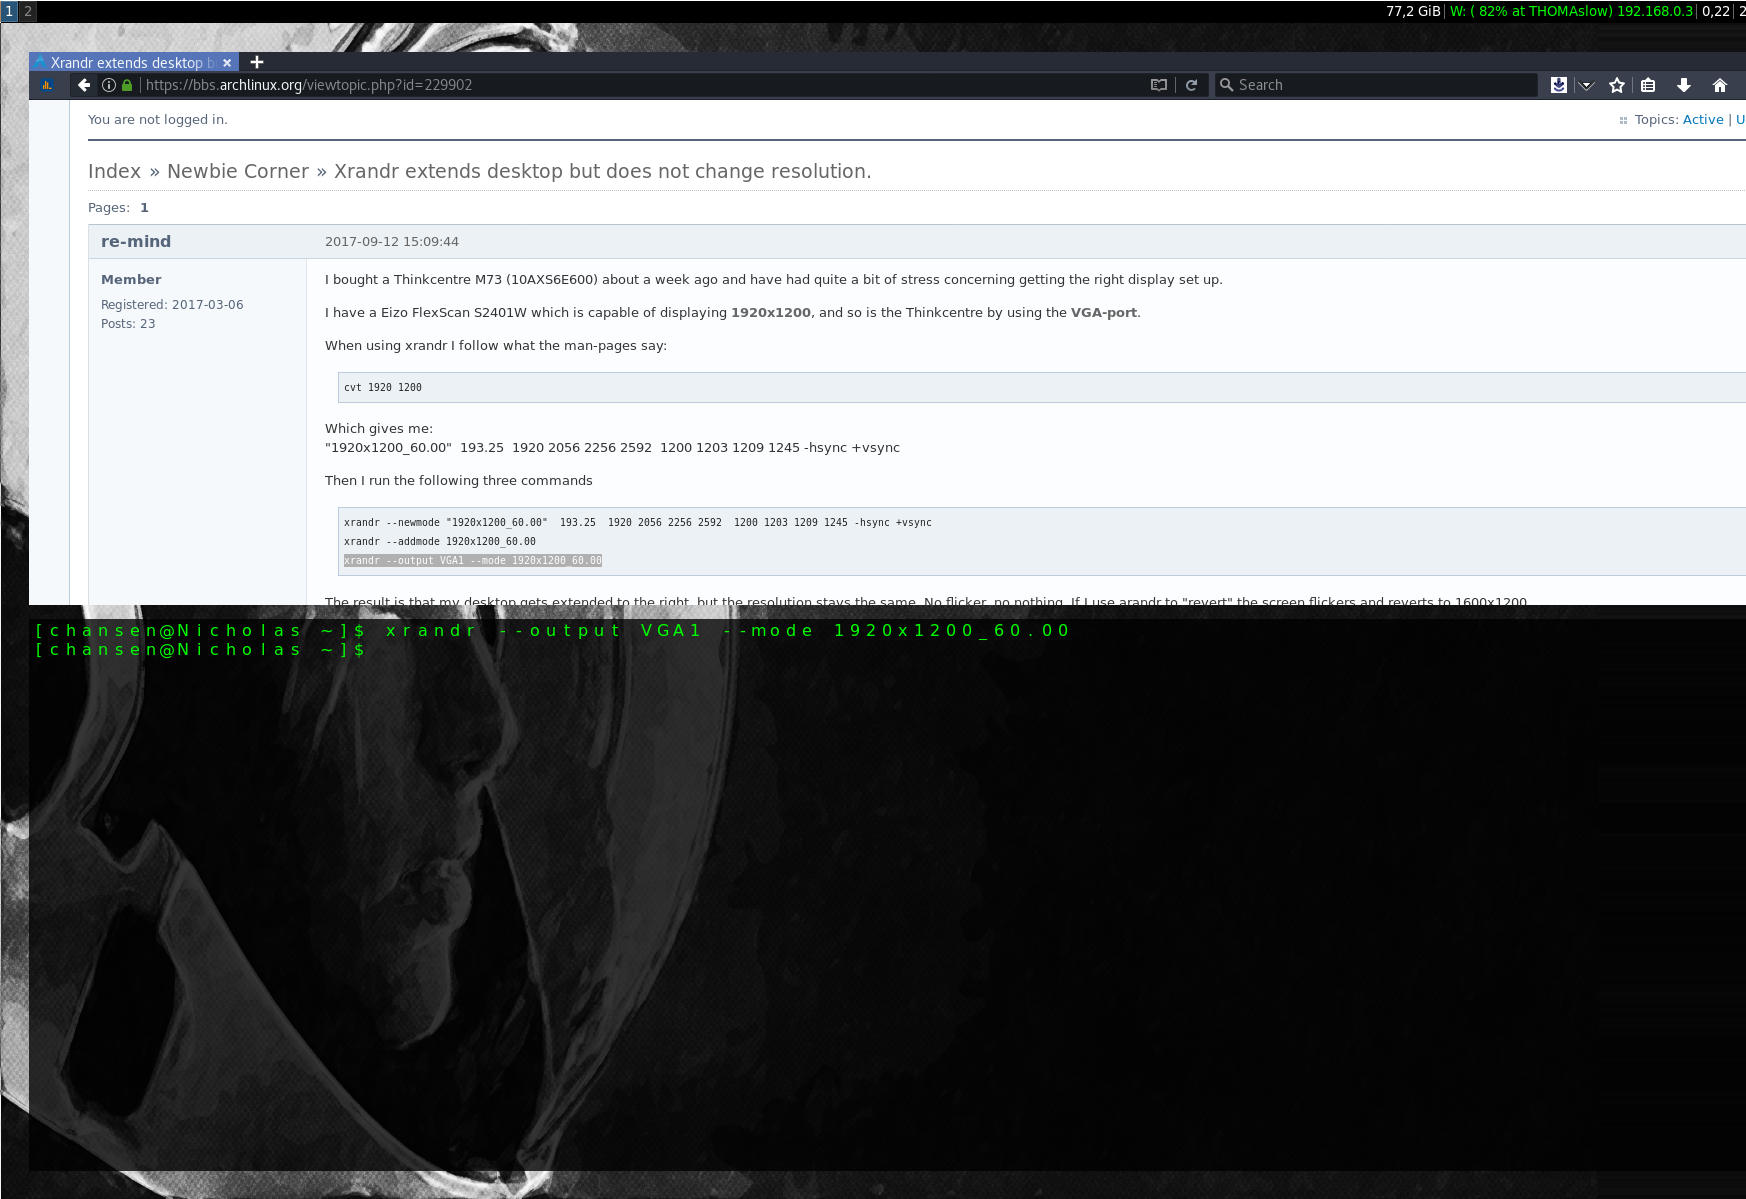Click the 'xrandr --addmode' code line
Screen dimensions: 1746x1199
440,541
